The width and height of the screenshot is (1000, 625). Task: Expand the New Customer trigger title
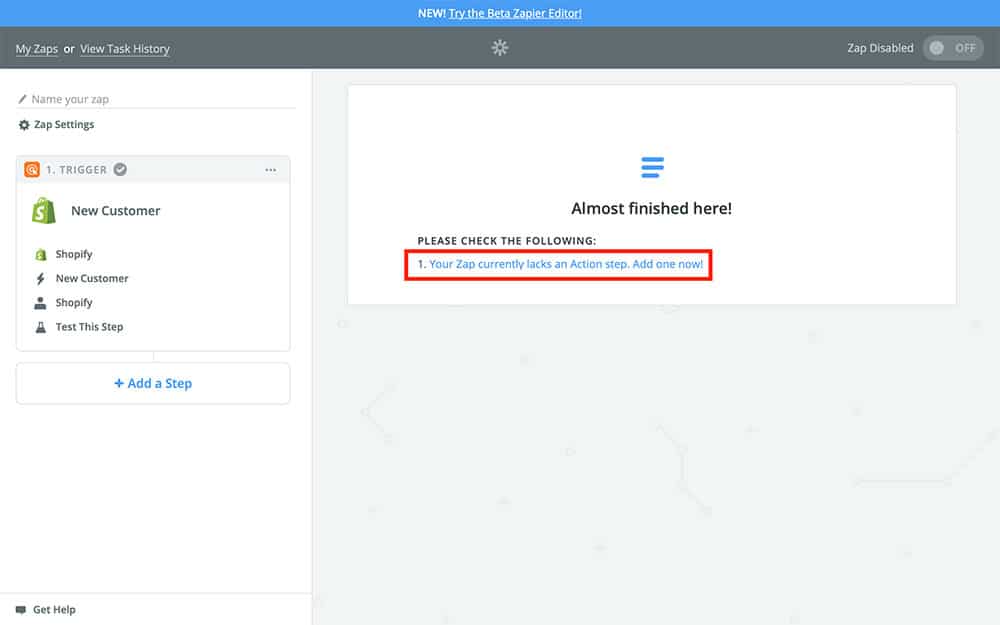[x=115, y=211]
